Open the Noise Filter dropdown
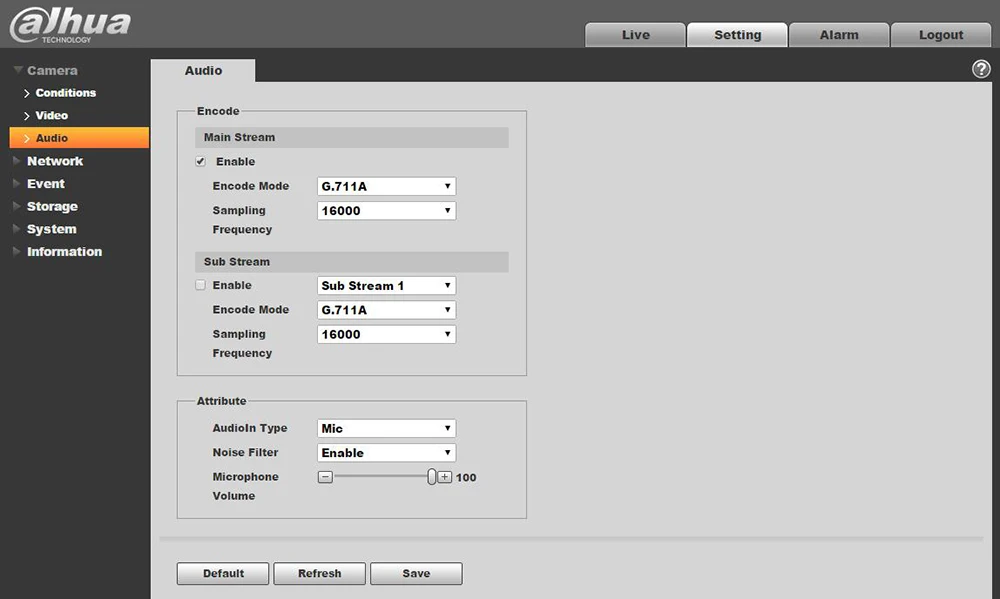The height and width of the screenshot is (599, 1000). point(386,453)
